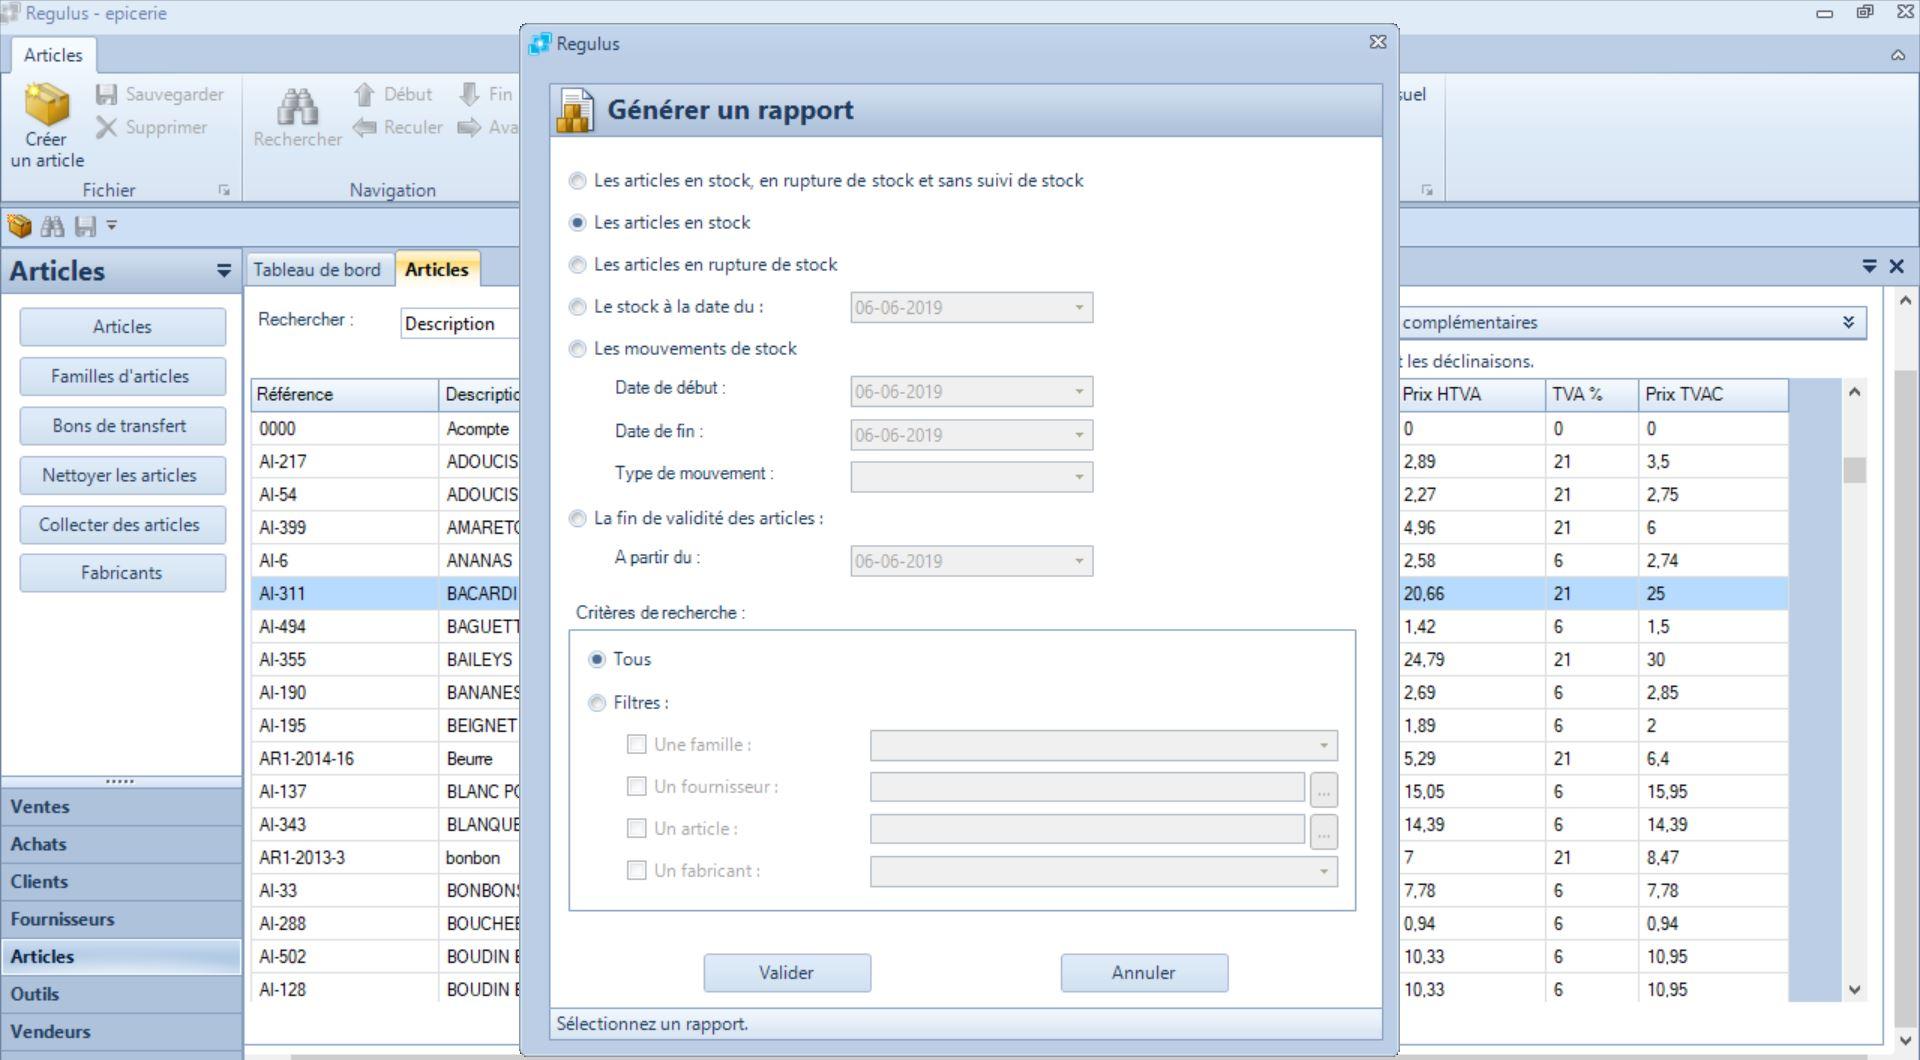The height and width of the screenshot is (1060, 1920).
Task: Click the Créer un article box icon
Action: tap(46, 105)
